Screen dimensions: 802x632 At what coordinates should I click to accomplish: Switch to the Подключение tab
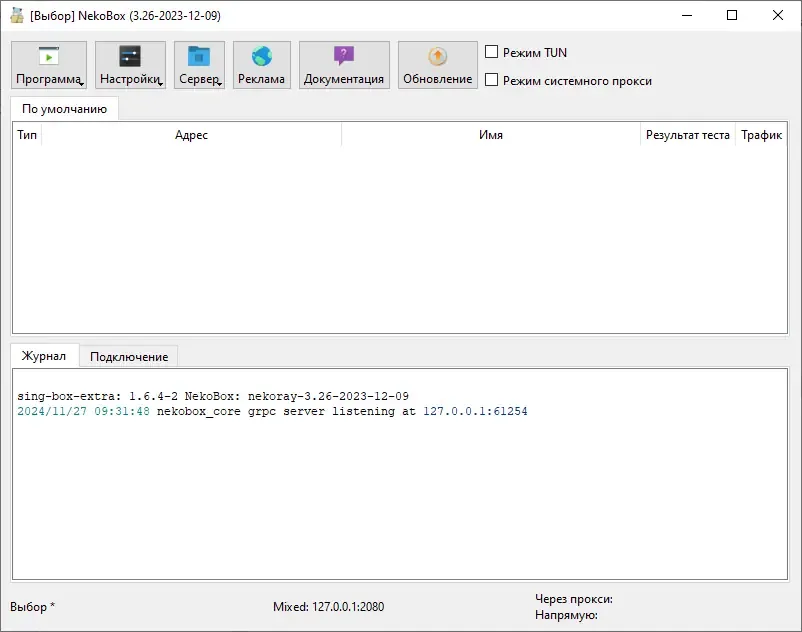click(x=128, y=357)
